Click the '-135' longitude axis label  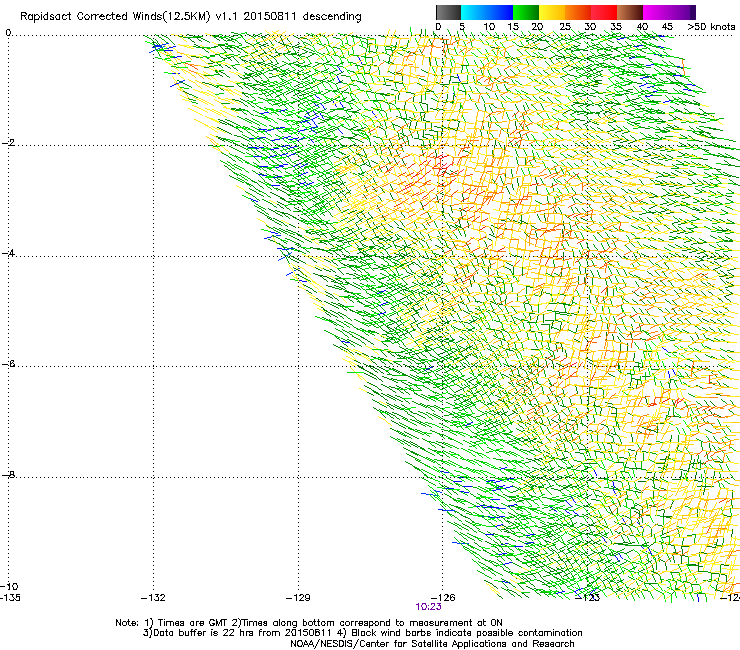tap(11, 598)
